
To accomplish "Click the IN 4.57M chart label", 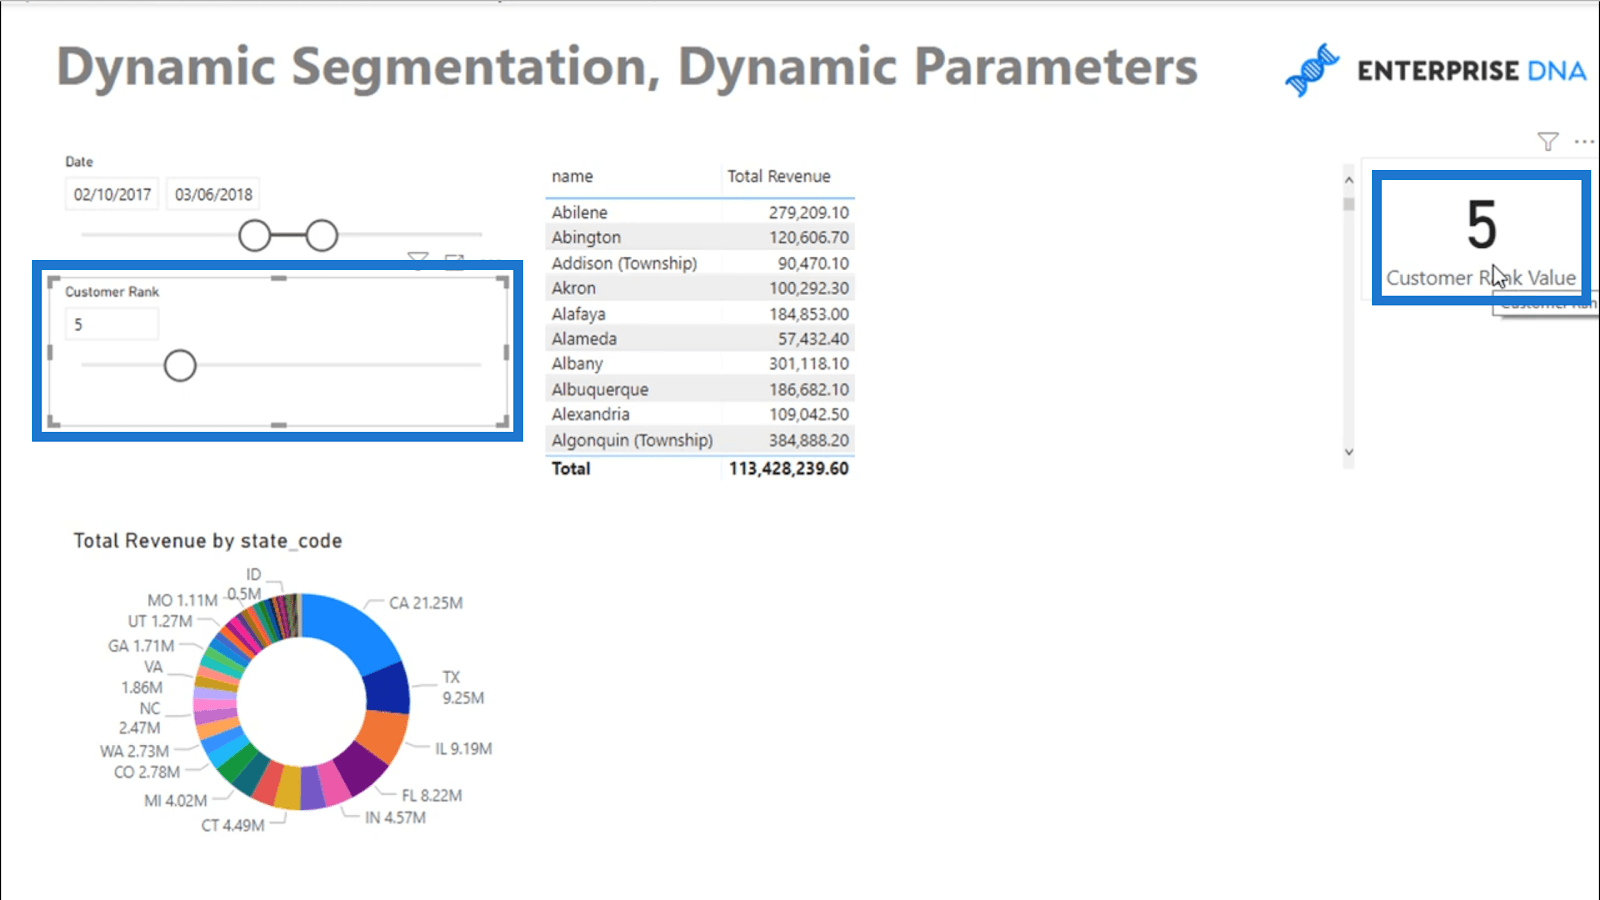I will tap(395, 817).
